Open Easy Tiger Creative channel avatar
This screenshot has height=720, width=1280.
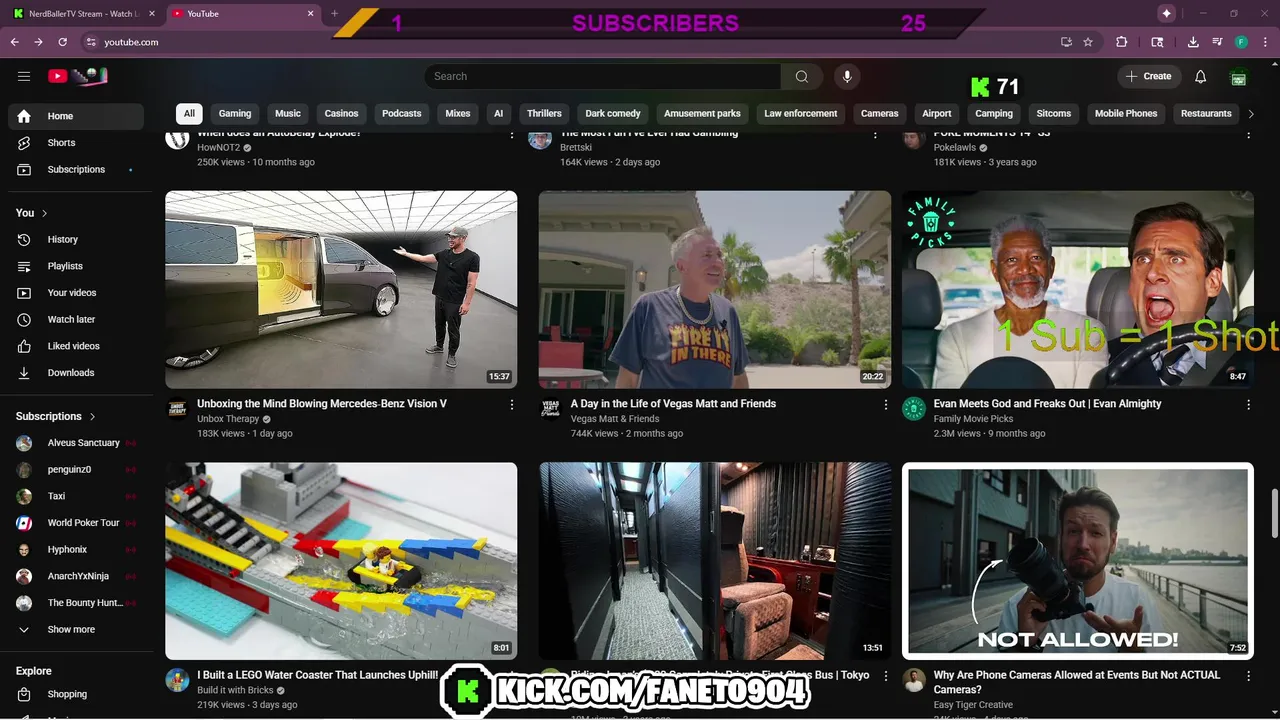click(914, 680)
